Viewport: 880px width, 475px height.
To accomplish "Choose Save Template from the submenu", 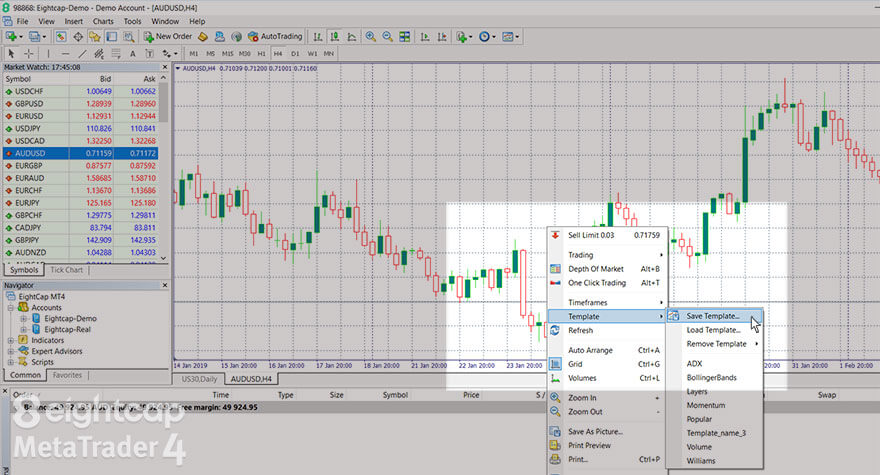I will pos(714,316).
